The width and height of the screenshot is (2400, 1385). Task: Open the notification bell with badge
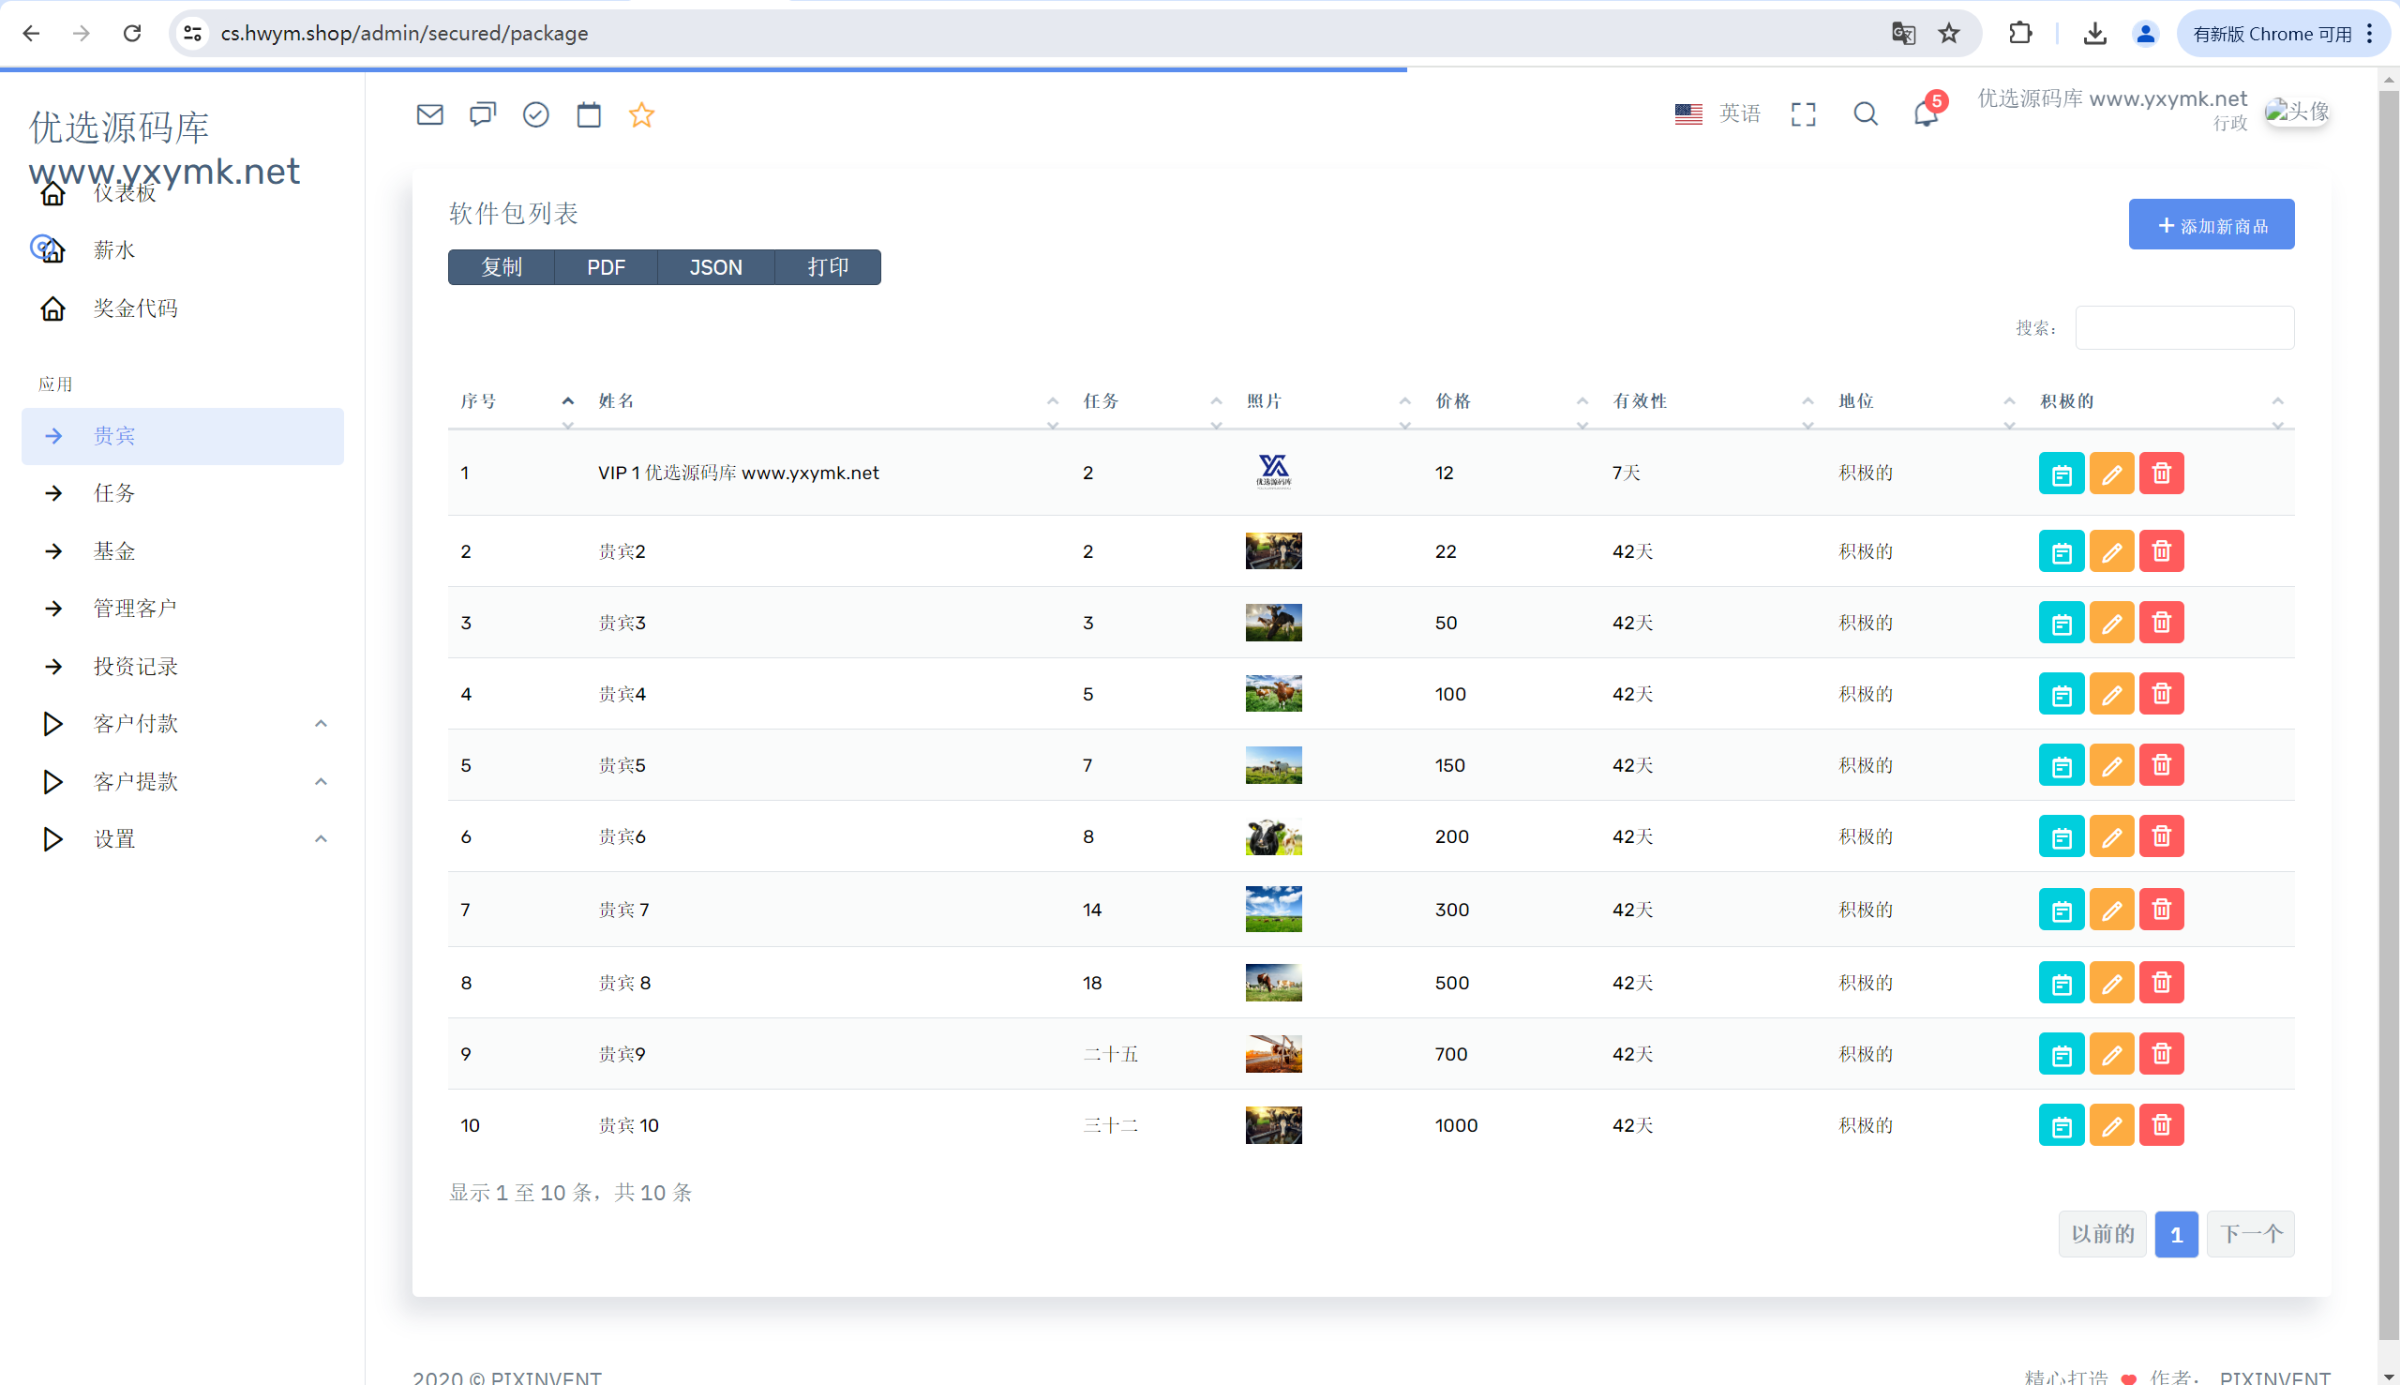(x=1926, y=113)
